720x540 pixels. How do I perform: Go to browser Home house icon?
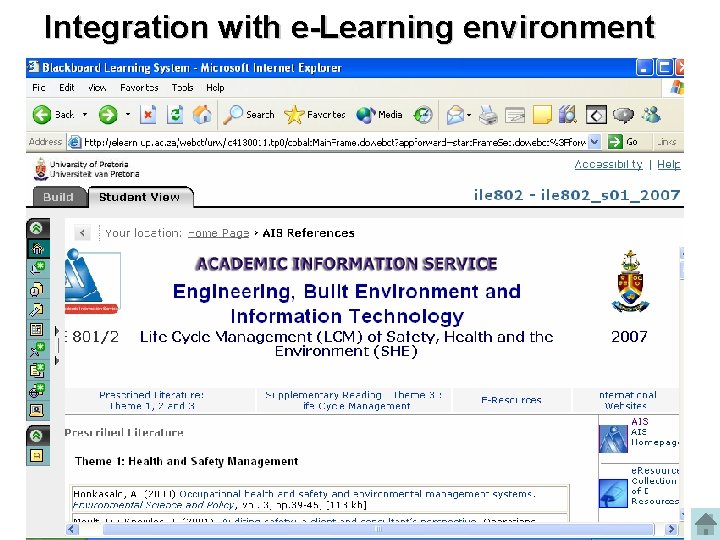tap(202, 114)
